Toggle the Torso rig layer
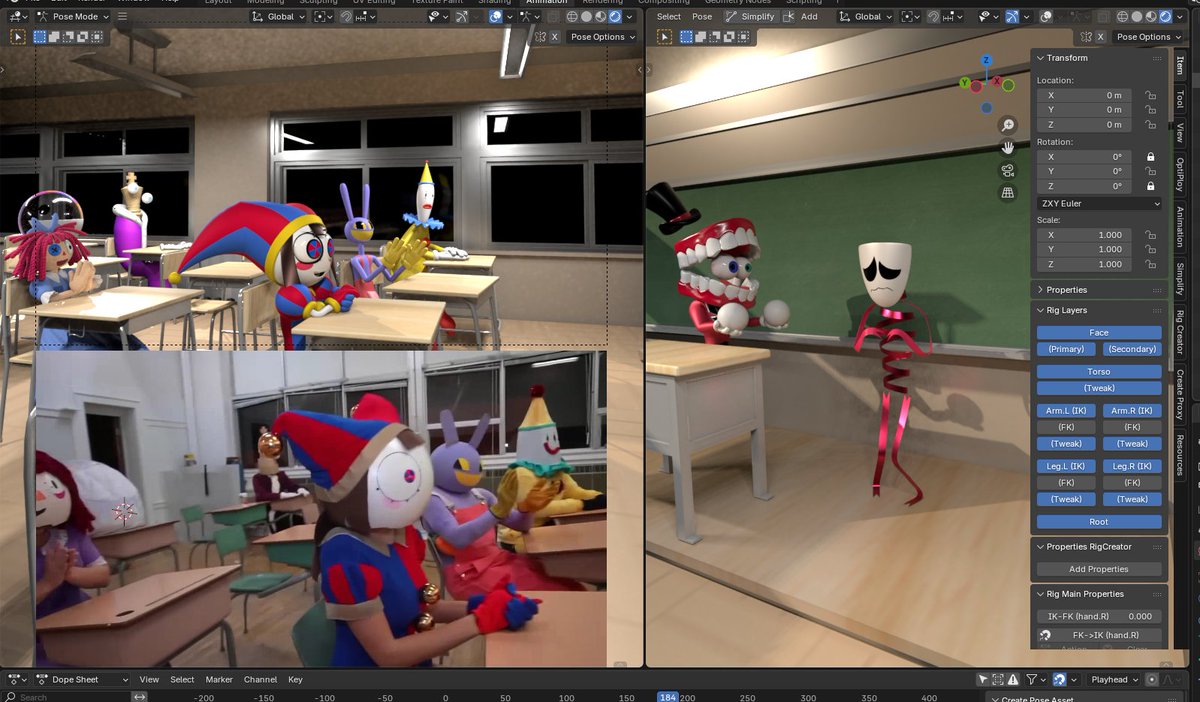This screenshot has height=702, width=1200. pyautogui.click(x=1099, y=372)
